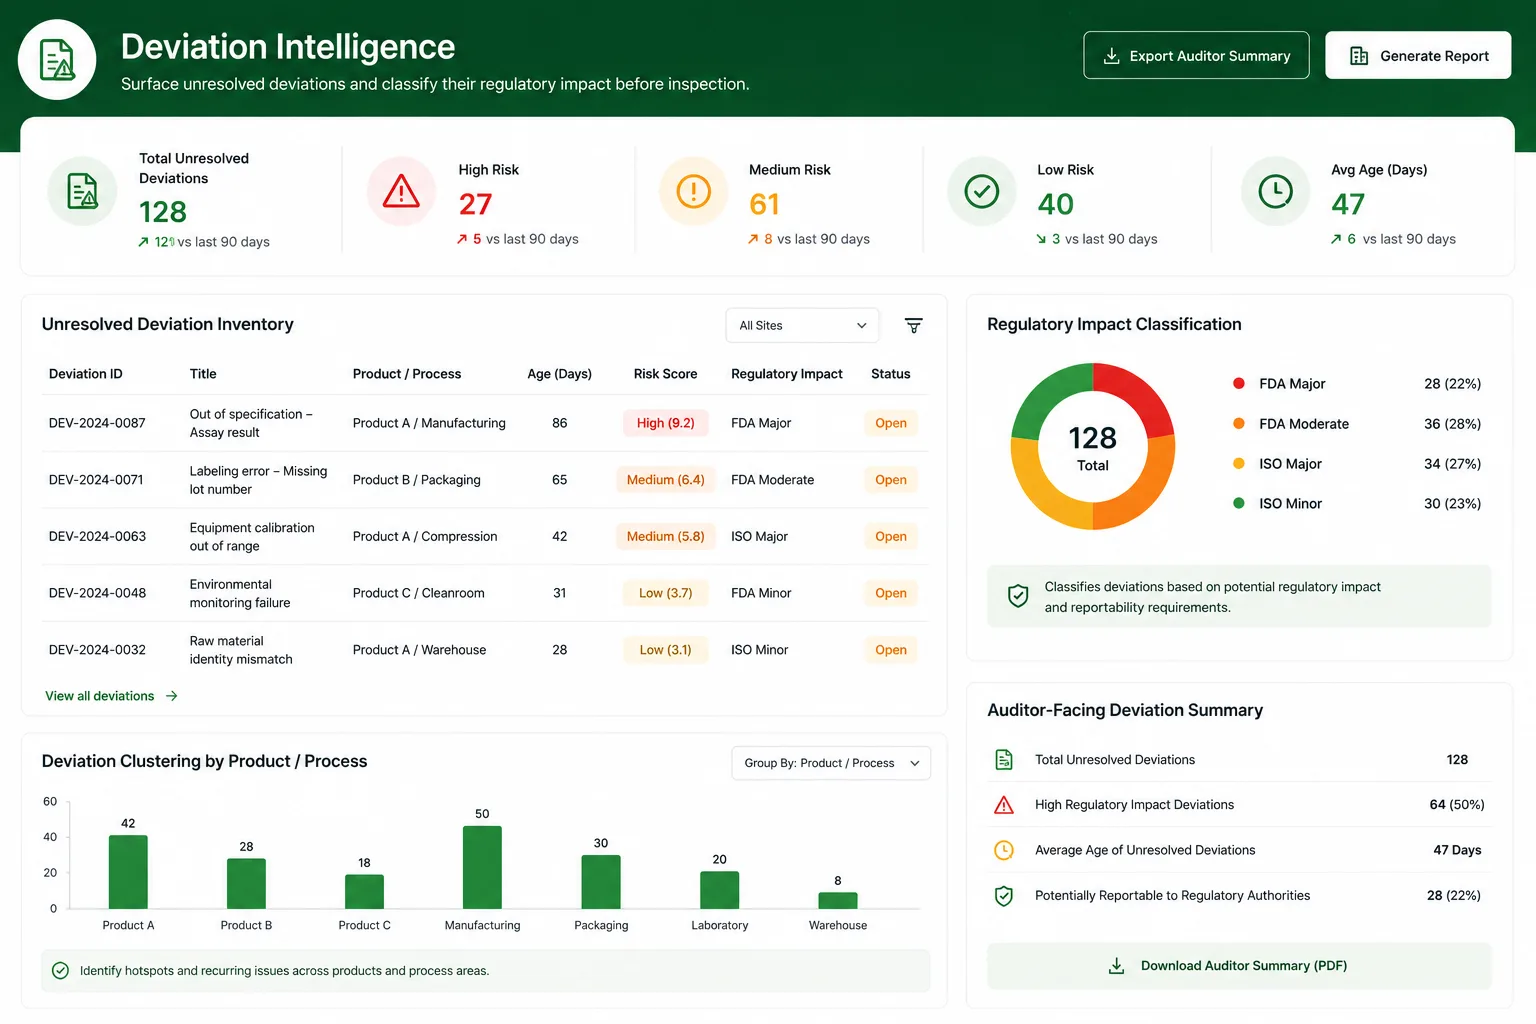Click the Low Risk checkmark circle icon
Image resolution: width=1536 pixels, height=1024 pixels.
pyautogui.click(x=982, y=191)
